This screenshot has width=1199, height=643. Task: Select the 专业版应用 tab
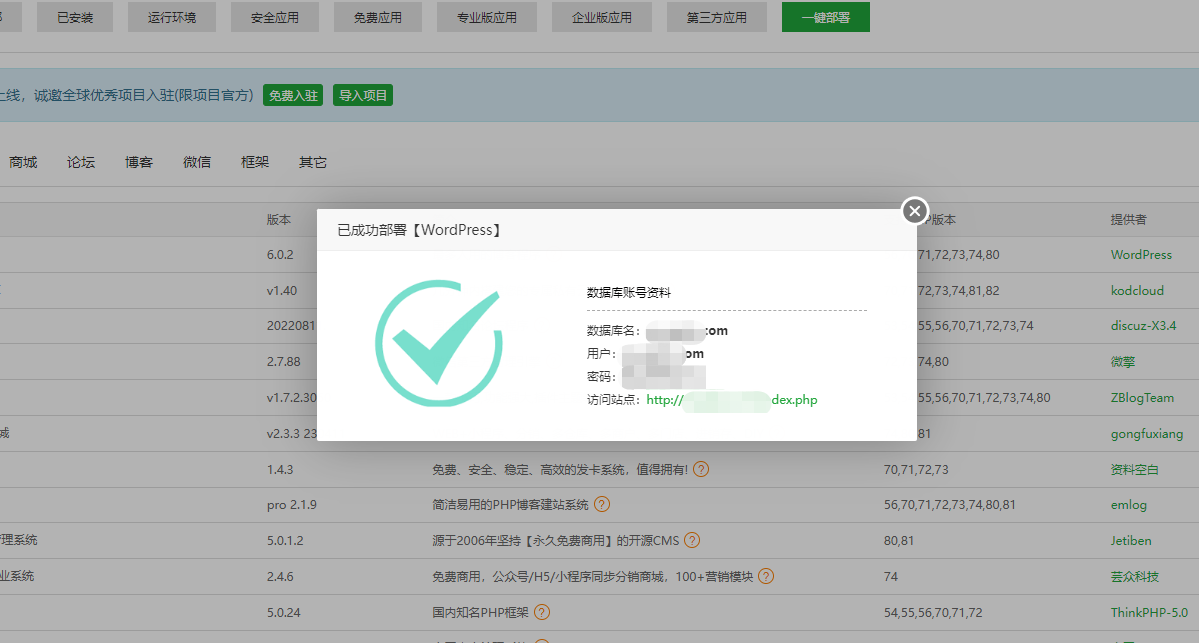tap(487, 17)
